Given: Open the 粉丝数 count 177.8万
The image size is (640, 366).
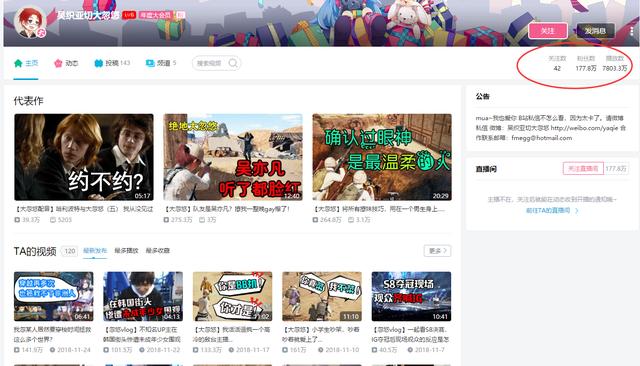Looking at the screenshot, I should (x=586, y=64).
